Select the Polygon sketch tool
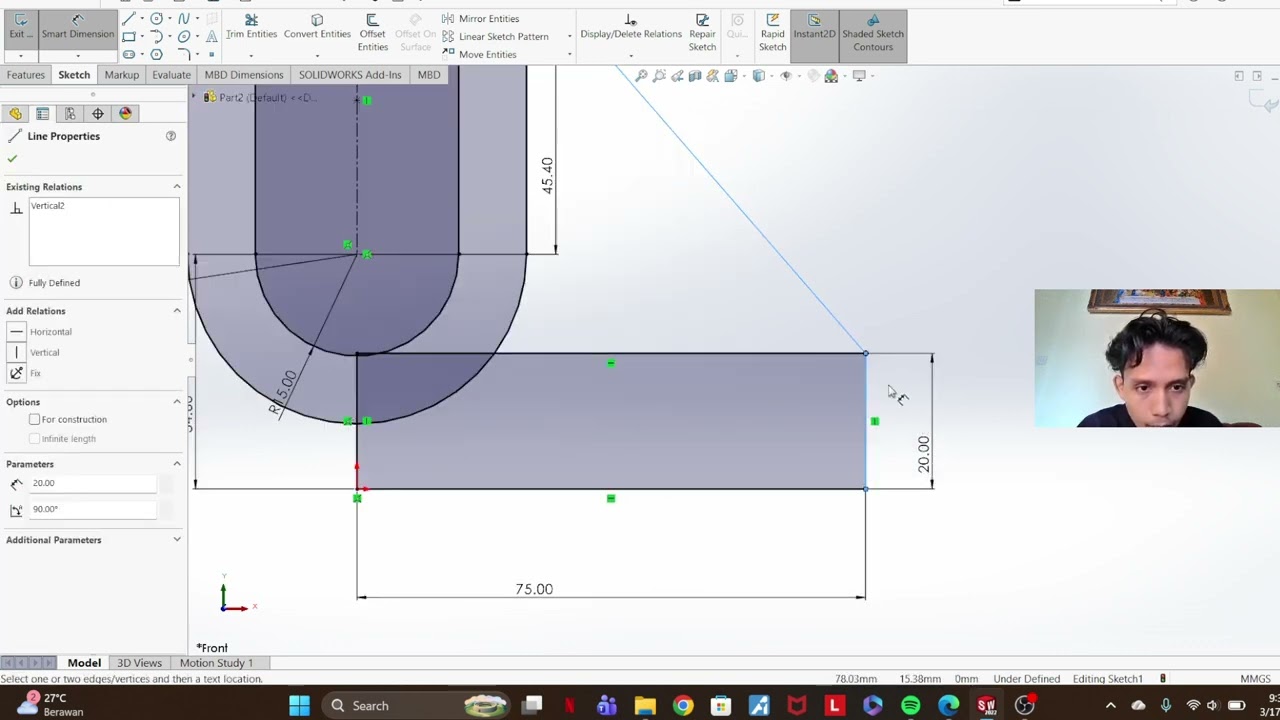Image resolution: width=1280 pixels, height=720 pixels. coord(157,54)
